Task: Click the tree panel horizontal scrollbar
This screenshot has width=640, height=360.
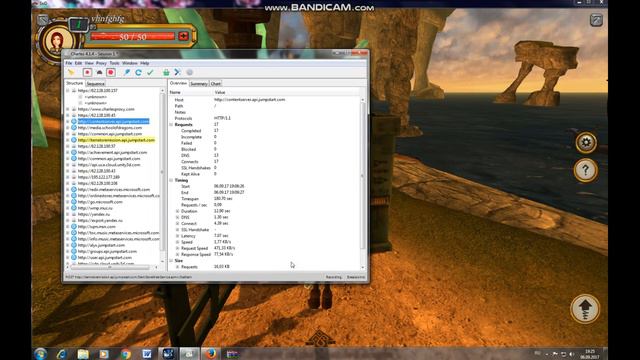Action: pos(110,267)
